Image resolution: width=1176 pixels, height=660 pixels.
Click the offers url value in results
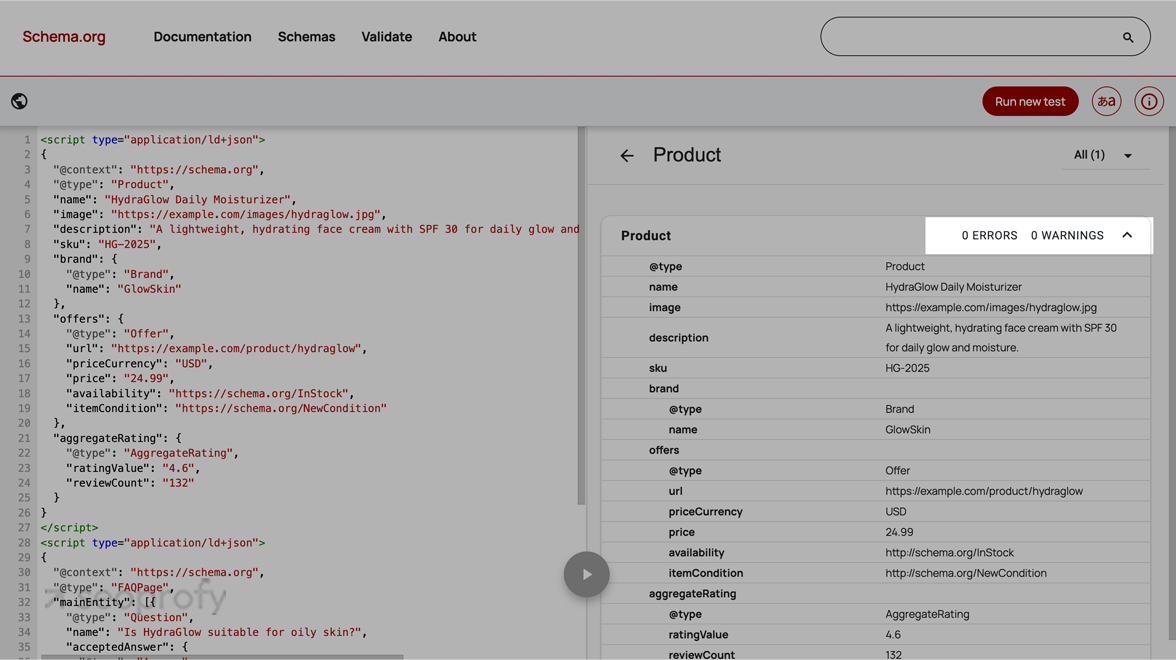[x=984, y=491]
